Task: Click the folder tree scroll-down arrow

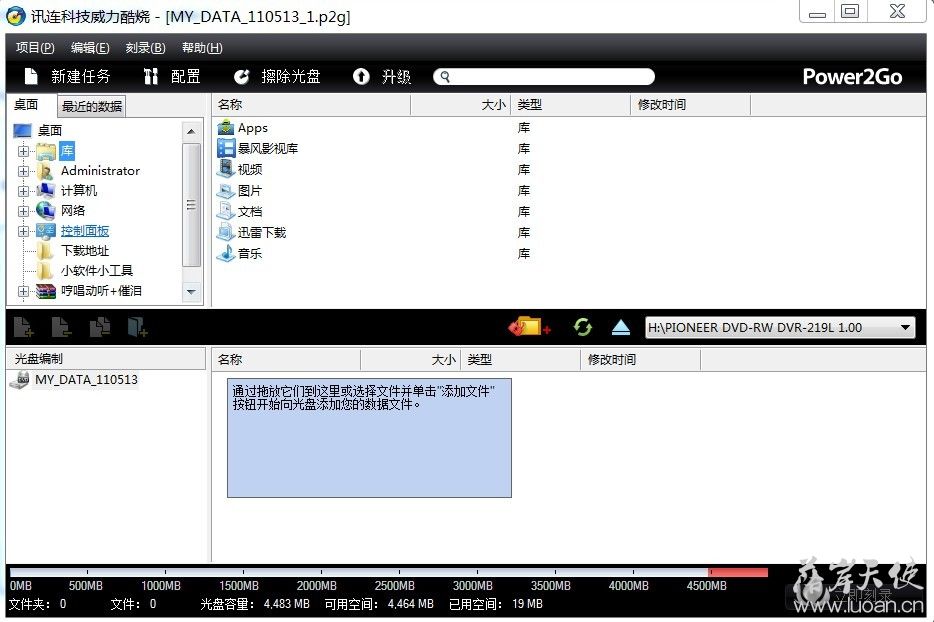Action: tap(191, 292)
